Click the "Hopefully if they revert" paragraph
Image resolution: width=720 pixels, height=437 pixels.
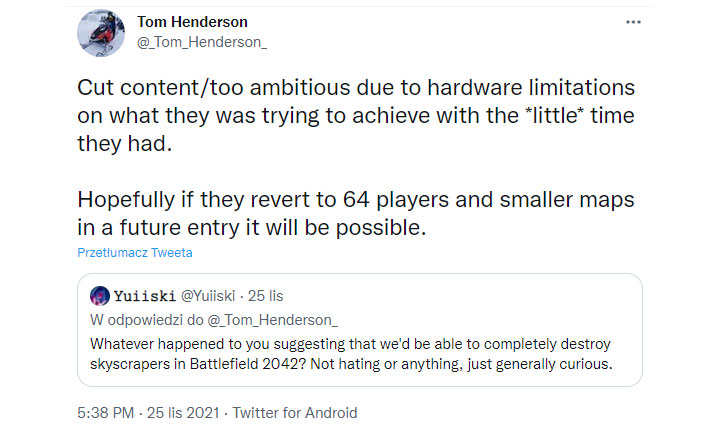[x=355, y=214]
